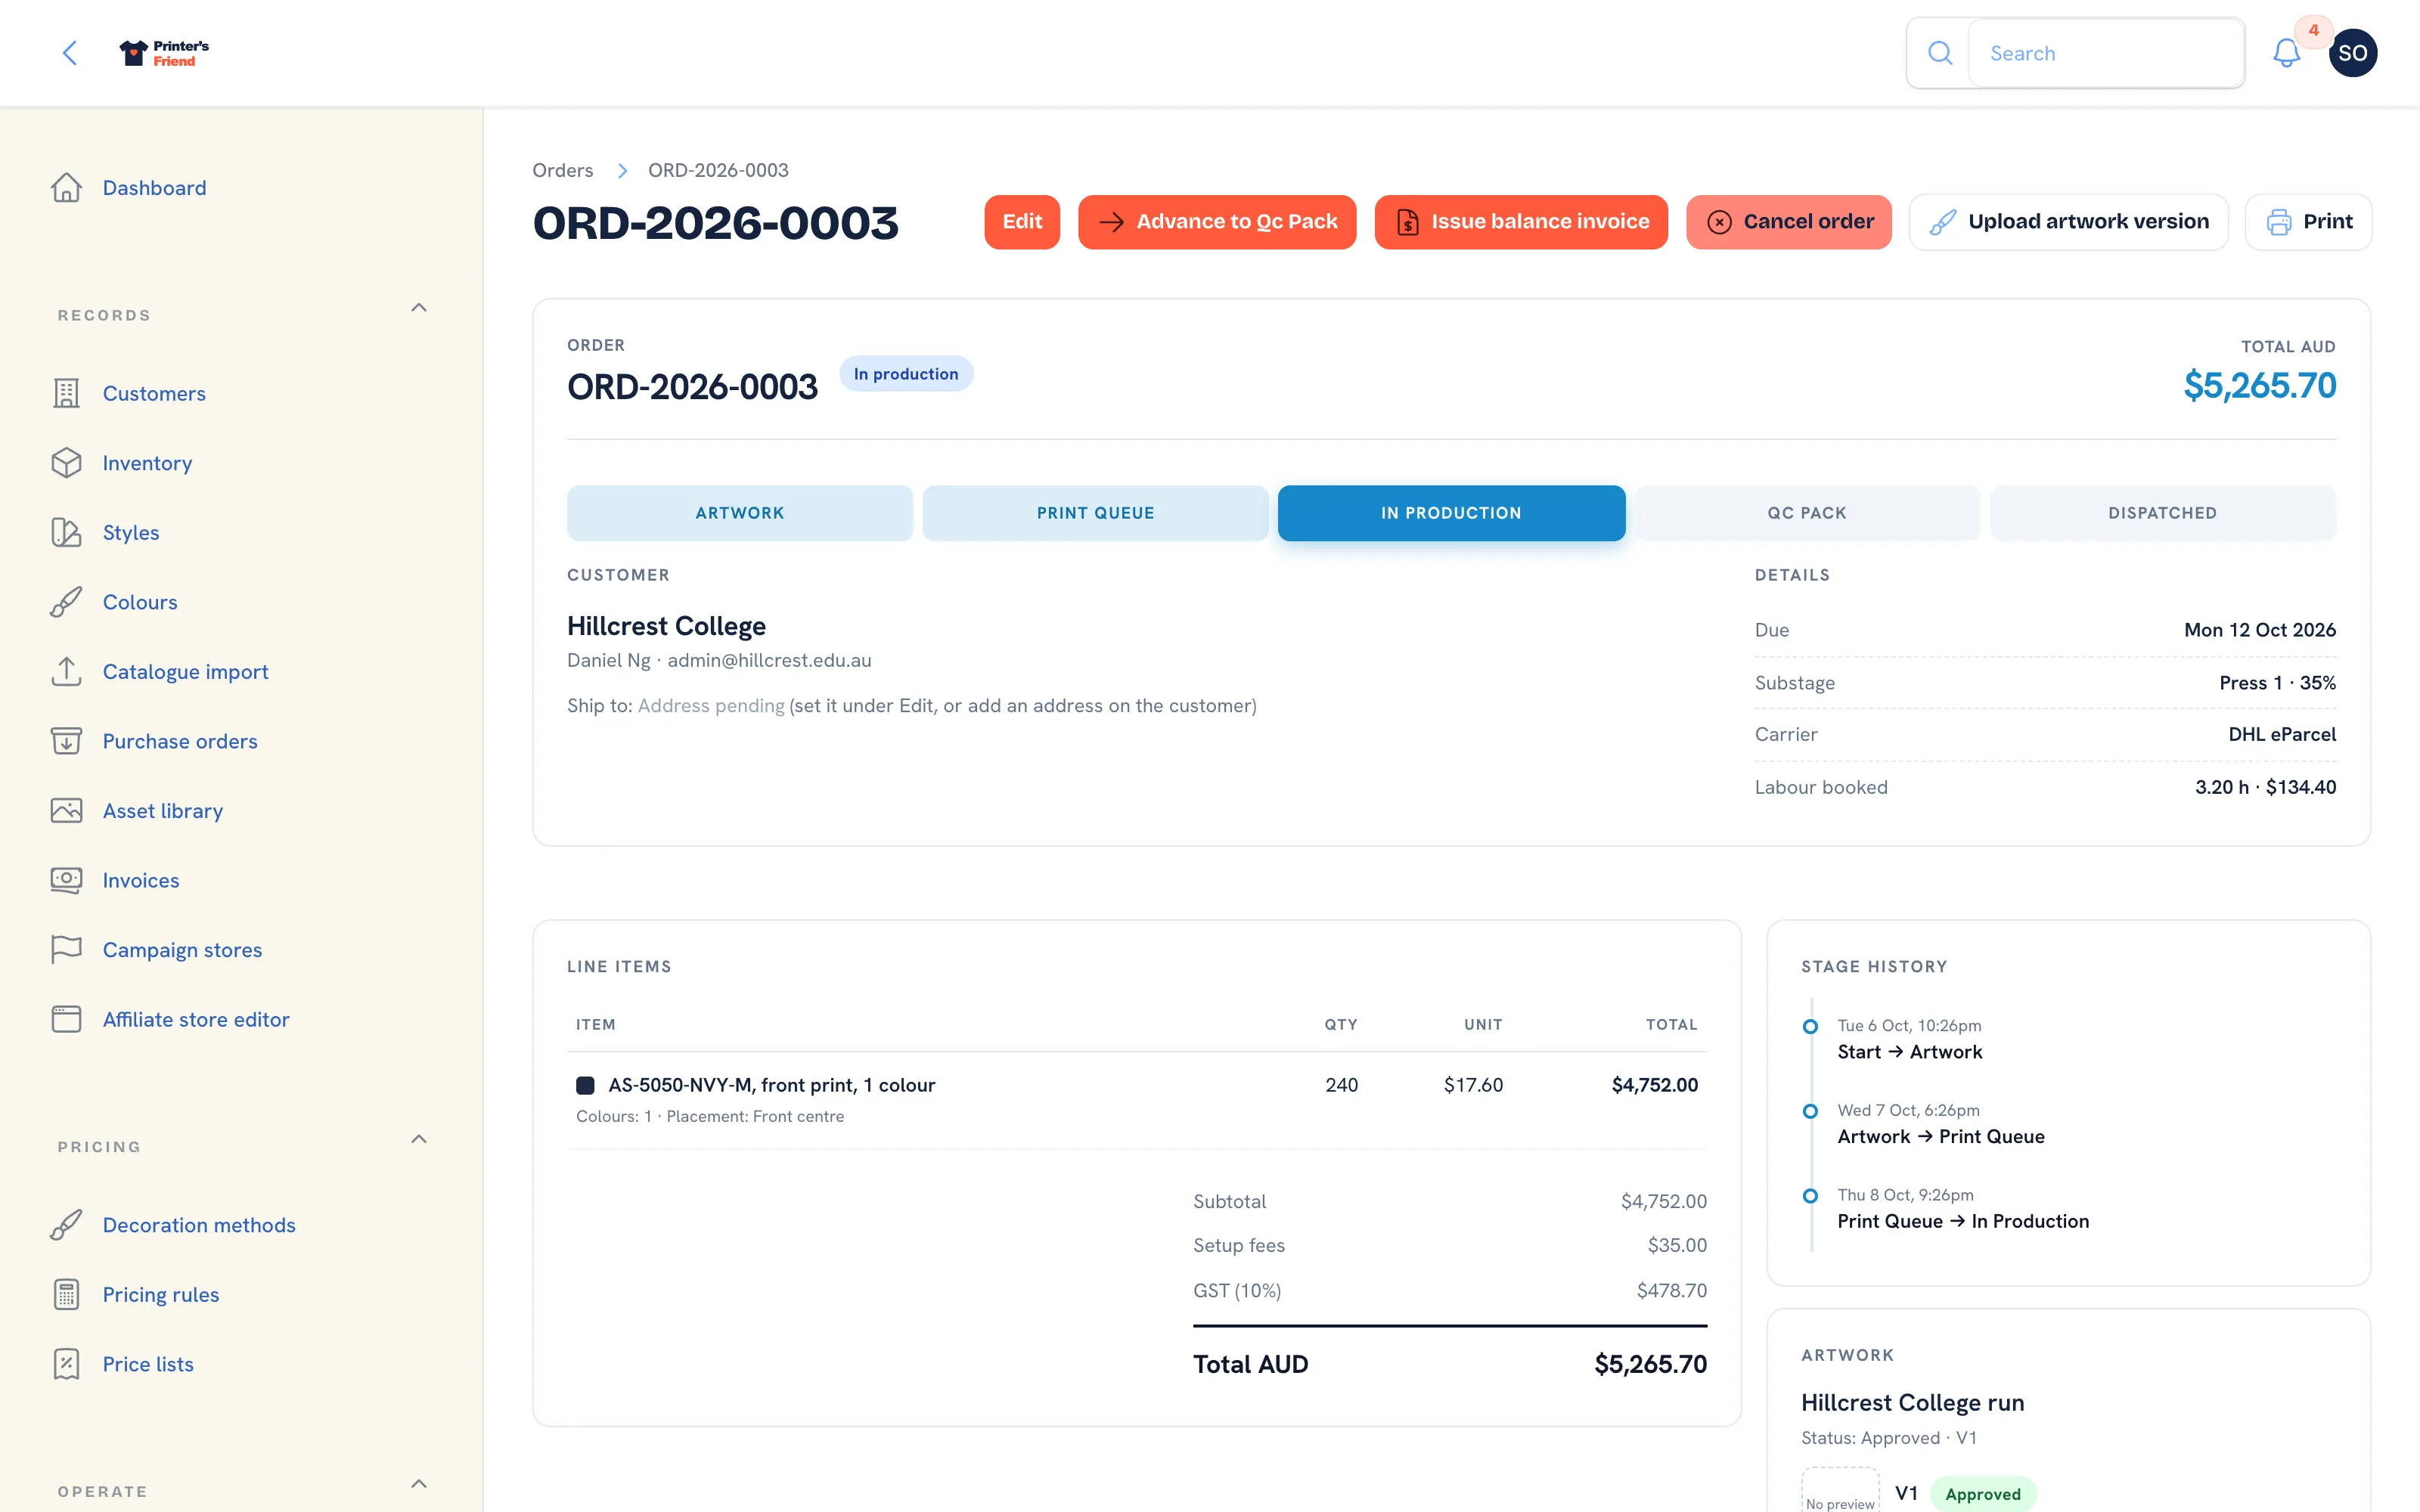The image size is (2420, 1512).
Task: Collapse the Records sidebar section
Action: click(x=419, y=308)
